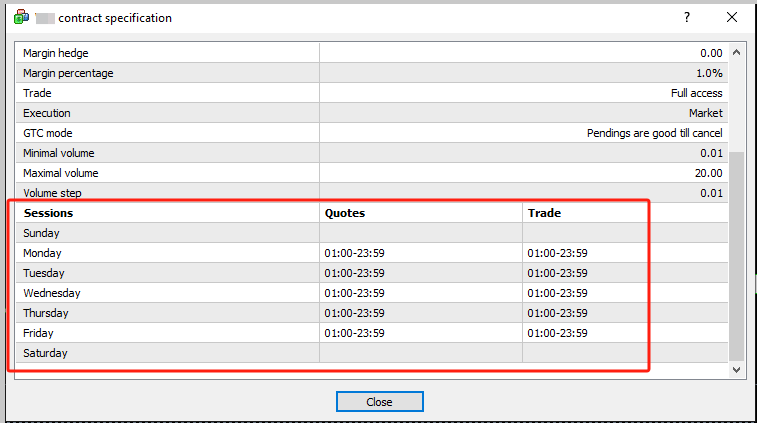The height and width of the screenshot is (423, 757).
Task: Click the scrollbar up arrow
Action: [x=737, y=53]
